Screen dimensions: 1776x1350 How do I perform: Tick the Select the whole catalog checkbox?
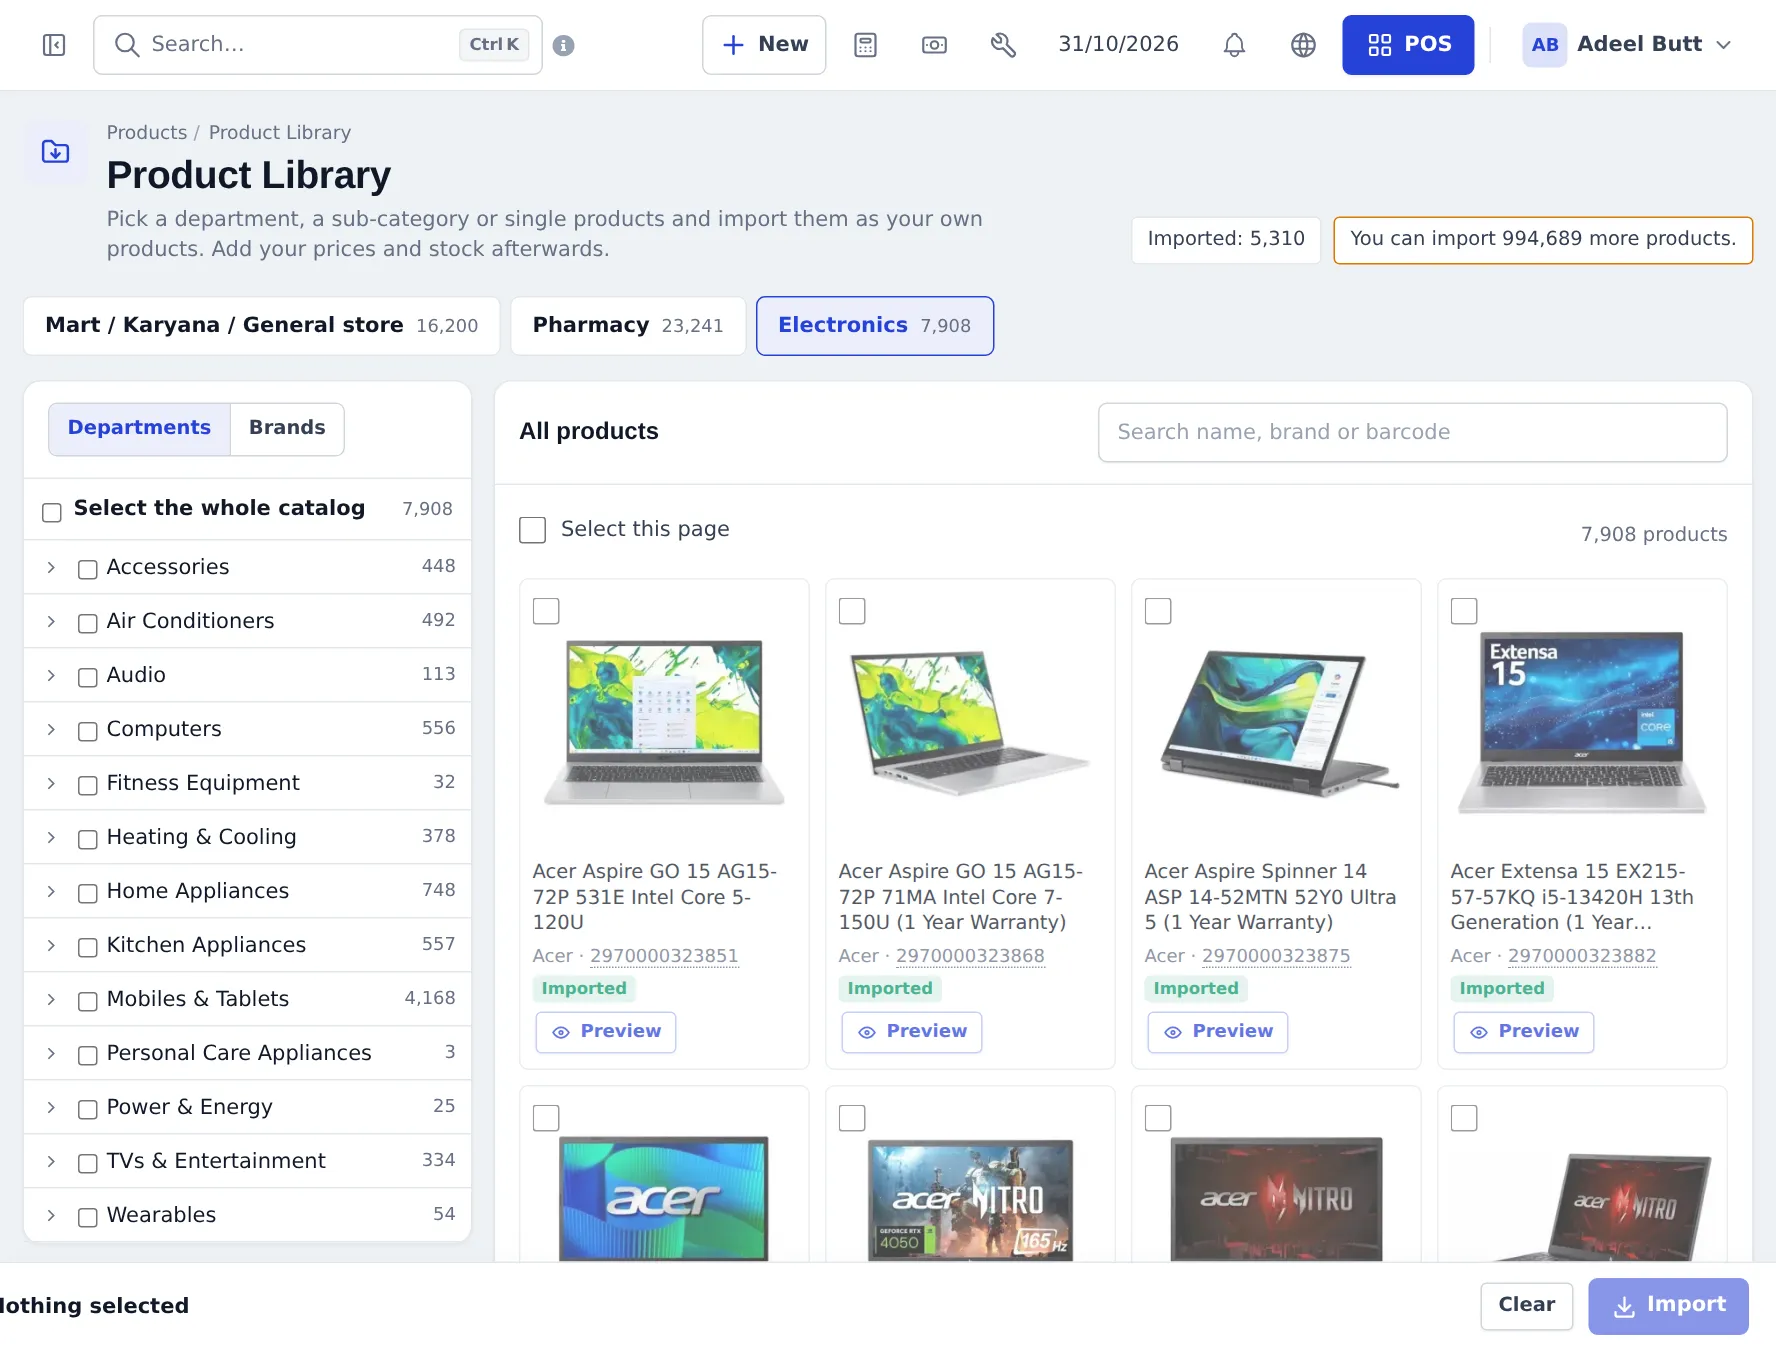[x=52, y=512]
